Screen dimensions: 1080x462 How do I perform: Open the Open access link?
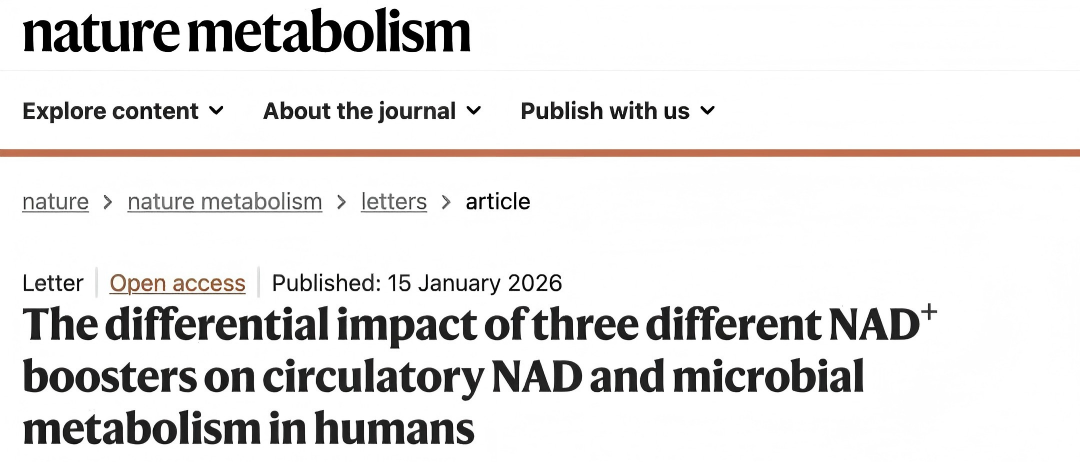coord(177,283)
